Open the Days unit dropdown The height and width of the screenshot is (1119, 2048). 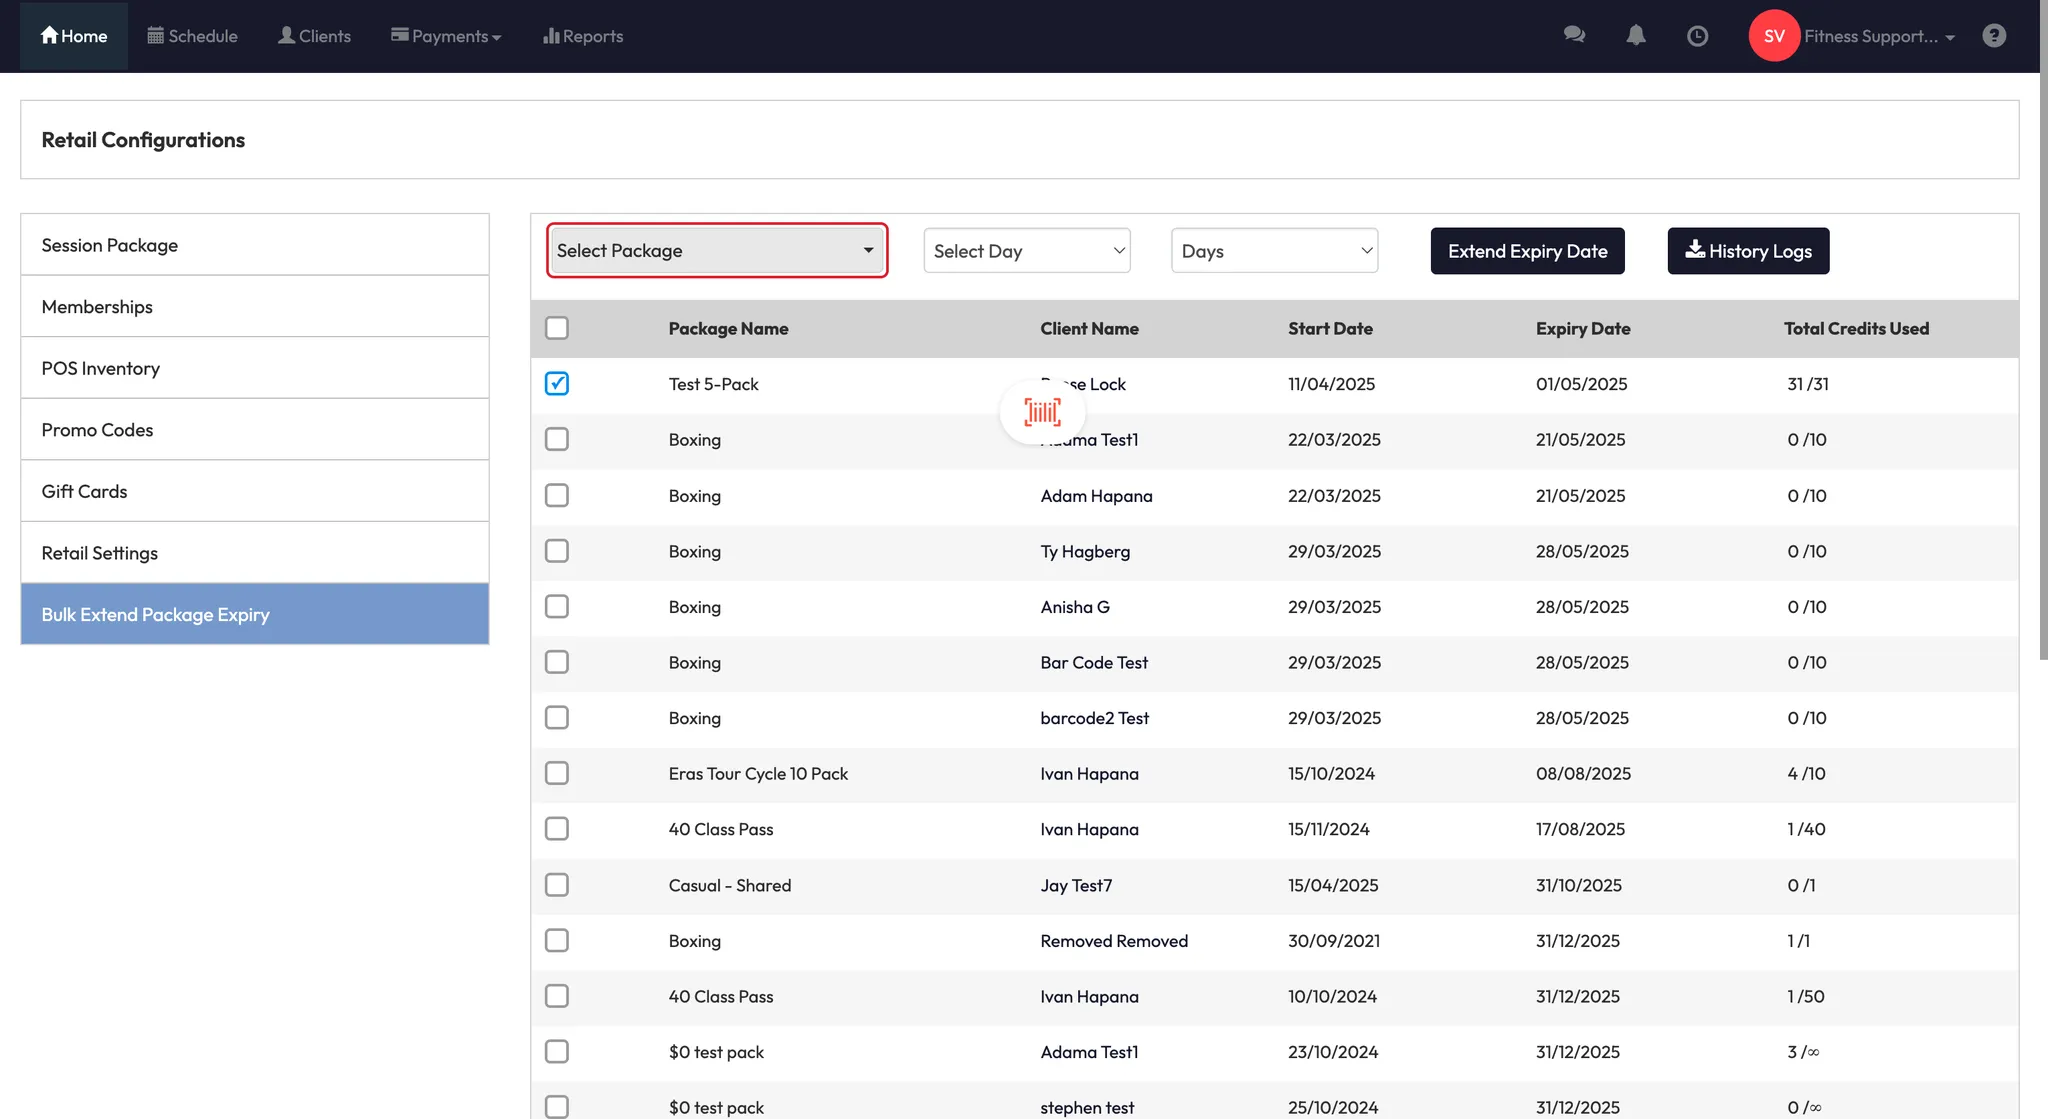point(1274,250)
